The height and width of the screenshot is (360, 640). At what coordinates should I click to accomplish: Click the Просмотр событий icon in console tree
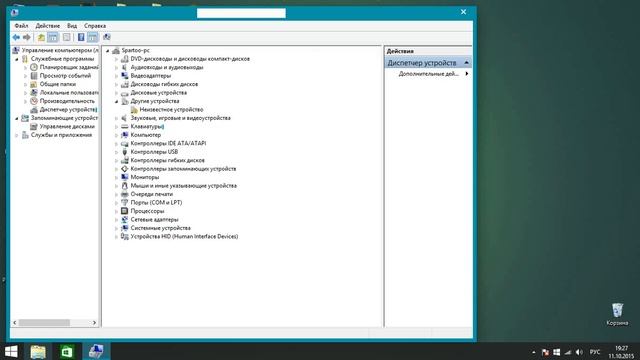(x=34, y=76)
